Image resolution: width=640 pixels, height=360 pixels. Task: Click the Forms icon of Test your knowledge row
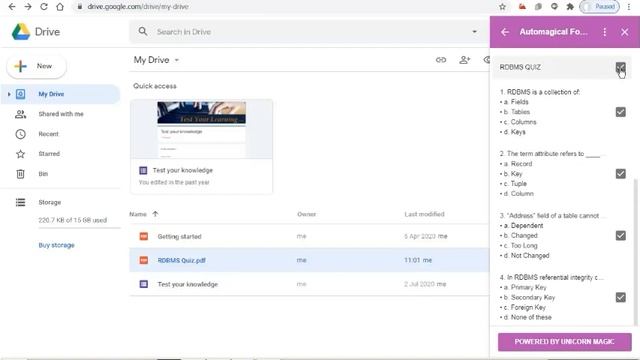pyautogui.click(x=144, y=284)
